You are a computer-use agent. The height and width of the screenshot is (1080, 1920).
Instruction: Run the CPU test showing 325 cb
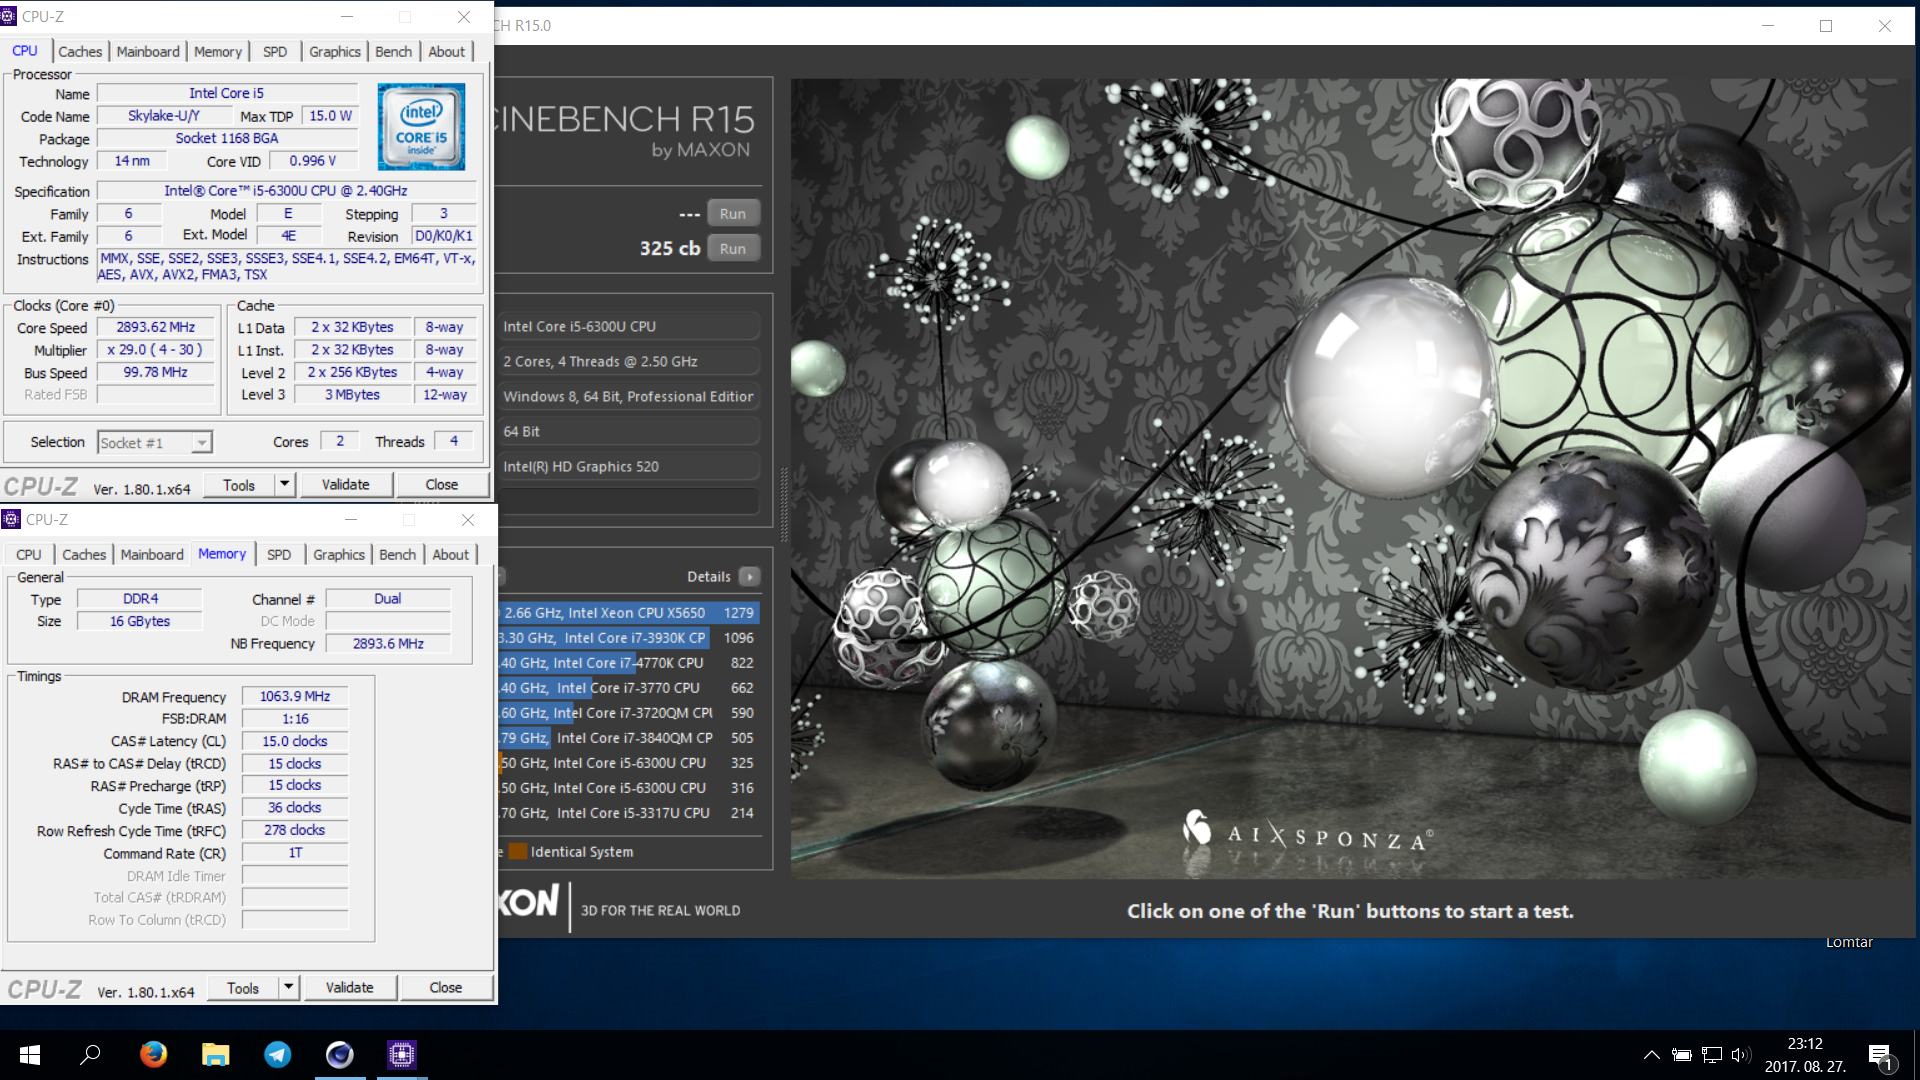[x=733, y=249]
